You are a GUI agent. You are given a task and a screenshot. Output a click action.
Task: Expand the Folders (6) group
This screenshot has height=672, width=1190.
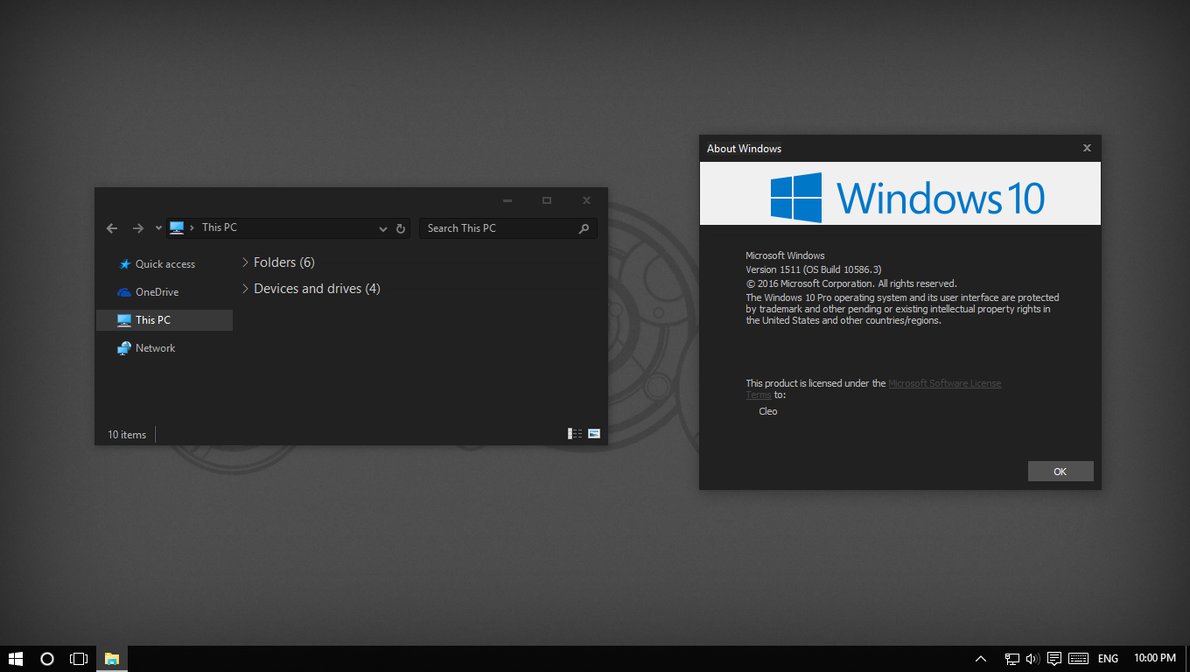245,262
